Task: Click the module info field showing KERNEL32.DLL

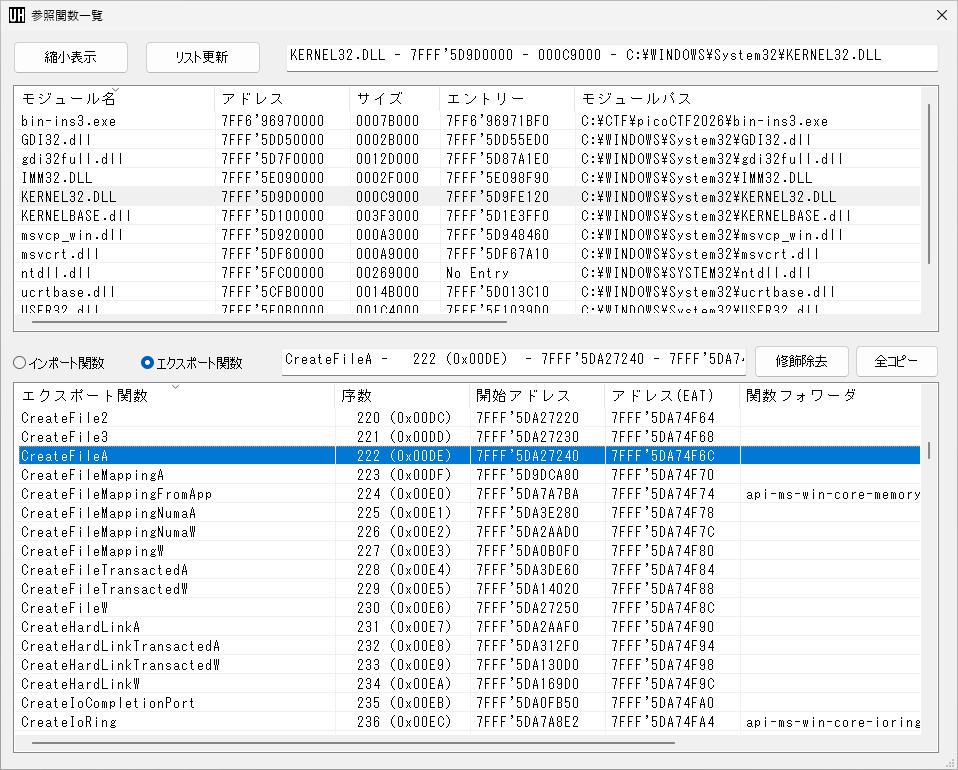Action: coord(611,57)
